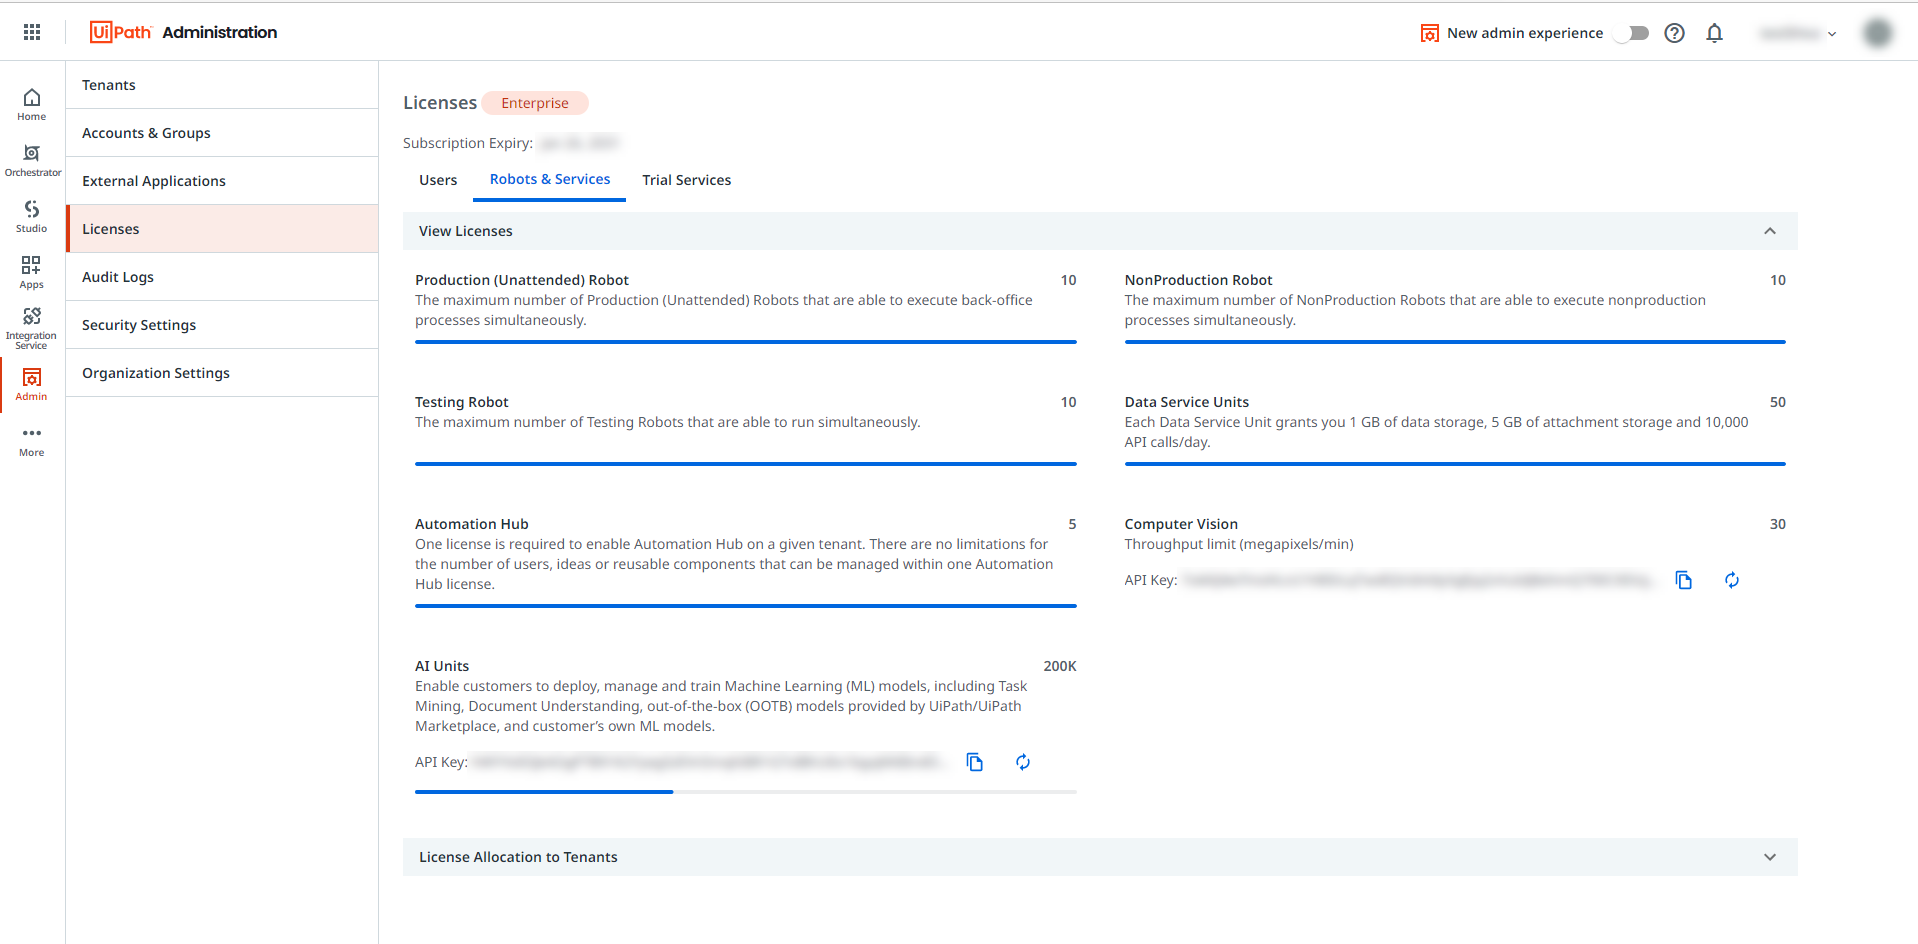The image size is (1918, 944).
Task: Open Orchestrator from the left rail
Action: (32, 160)
